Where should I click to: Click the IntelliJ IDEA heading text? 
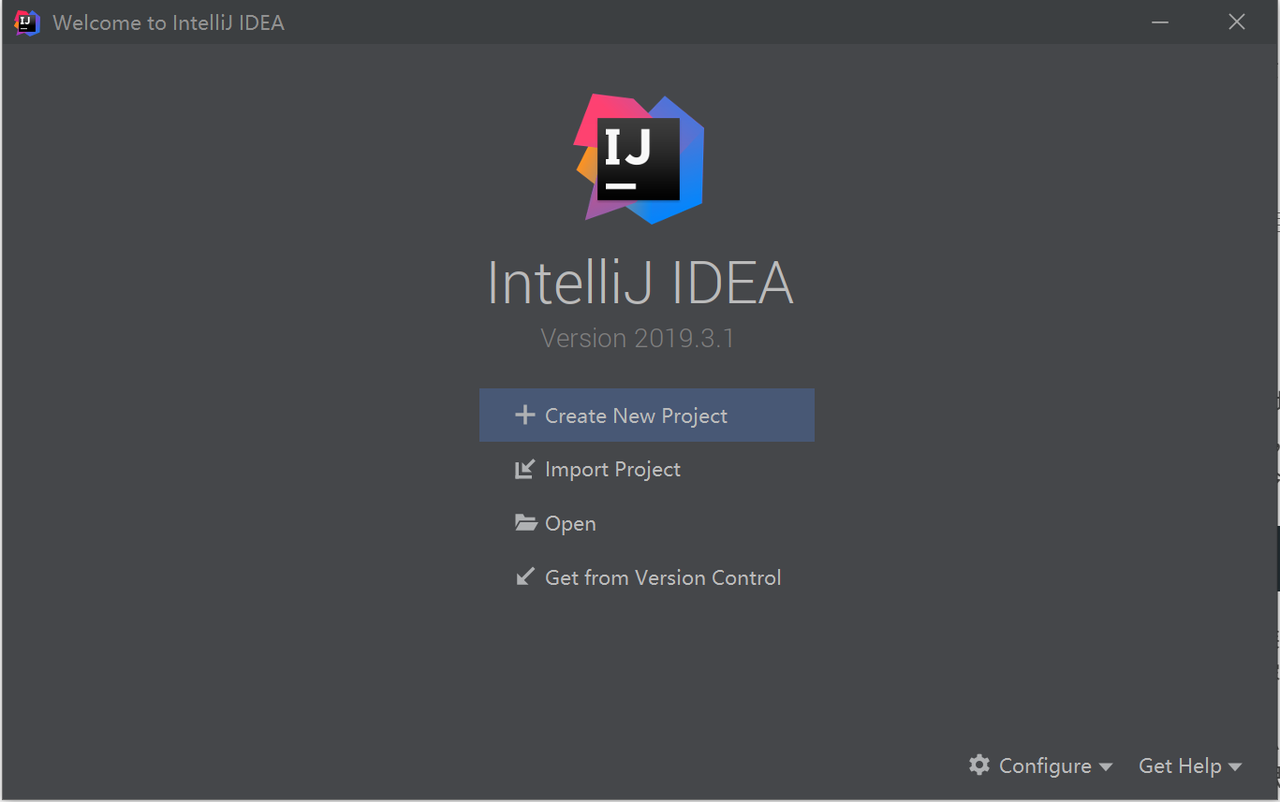tap(640, 283)
